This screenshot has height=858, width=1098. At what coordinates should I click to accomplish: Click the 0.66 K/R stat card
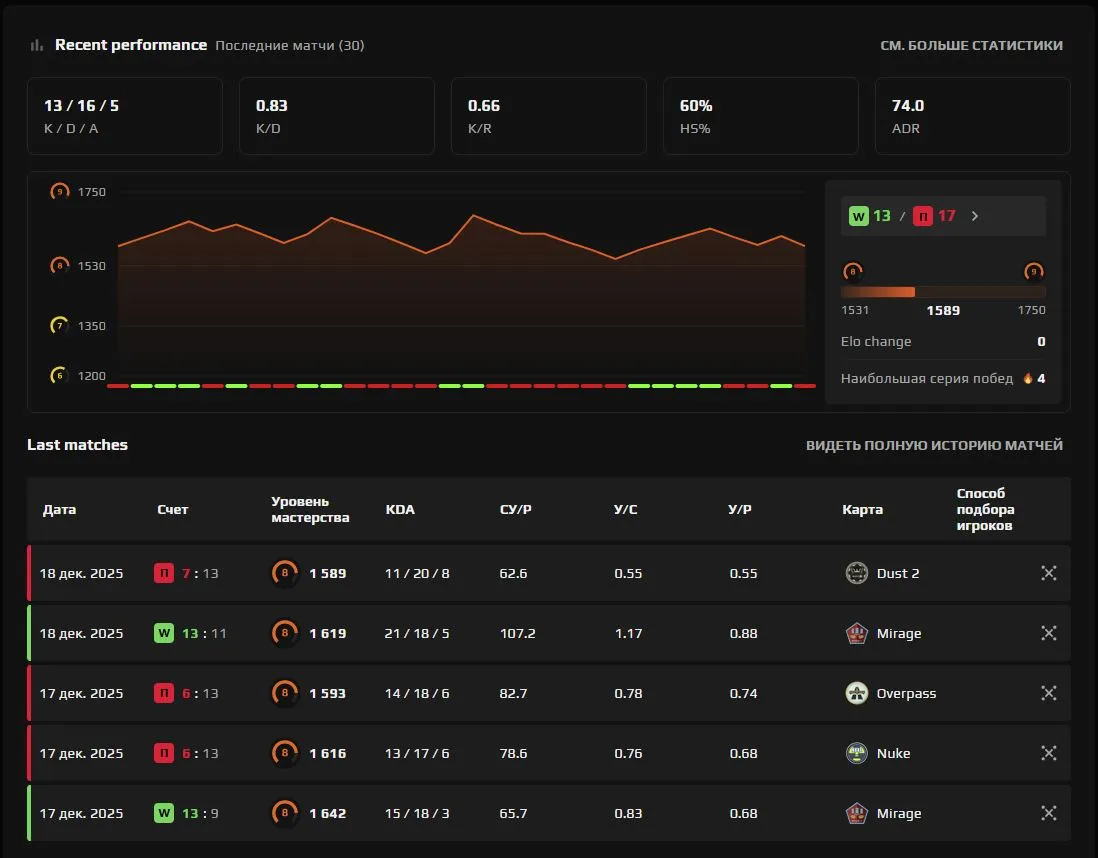tap(549, 116)
